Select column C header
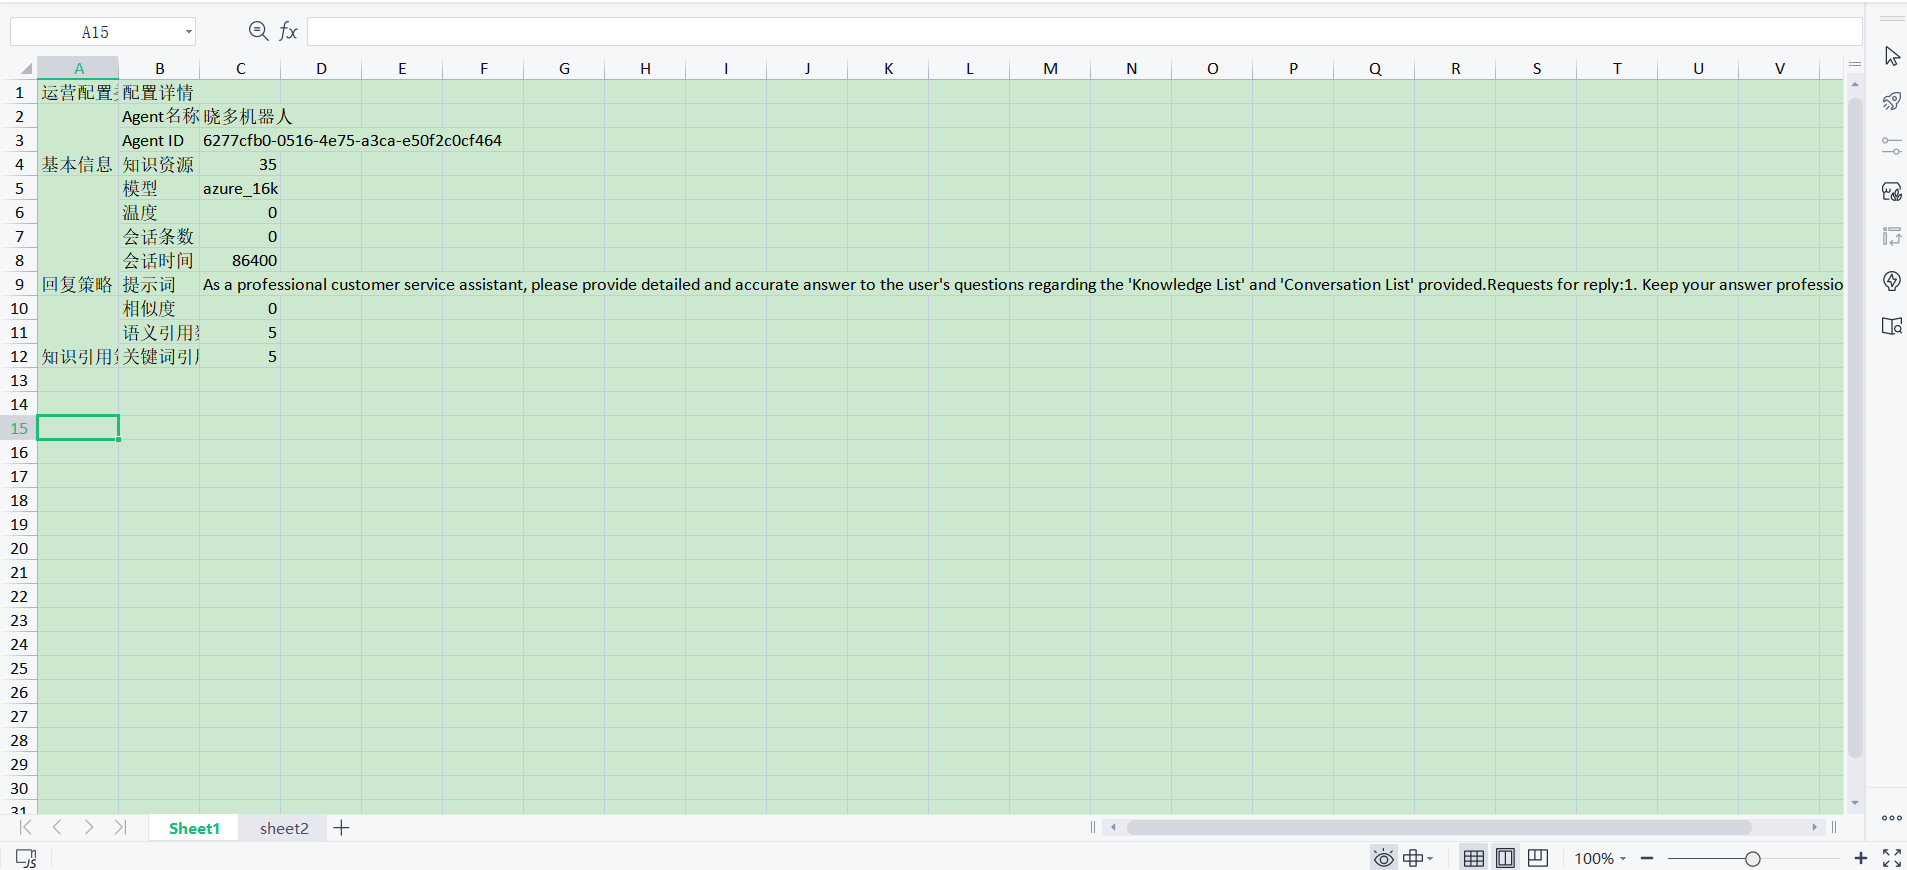The width and height of the screenshot is (1907, 870). 240,69
